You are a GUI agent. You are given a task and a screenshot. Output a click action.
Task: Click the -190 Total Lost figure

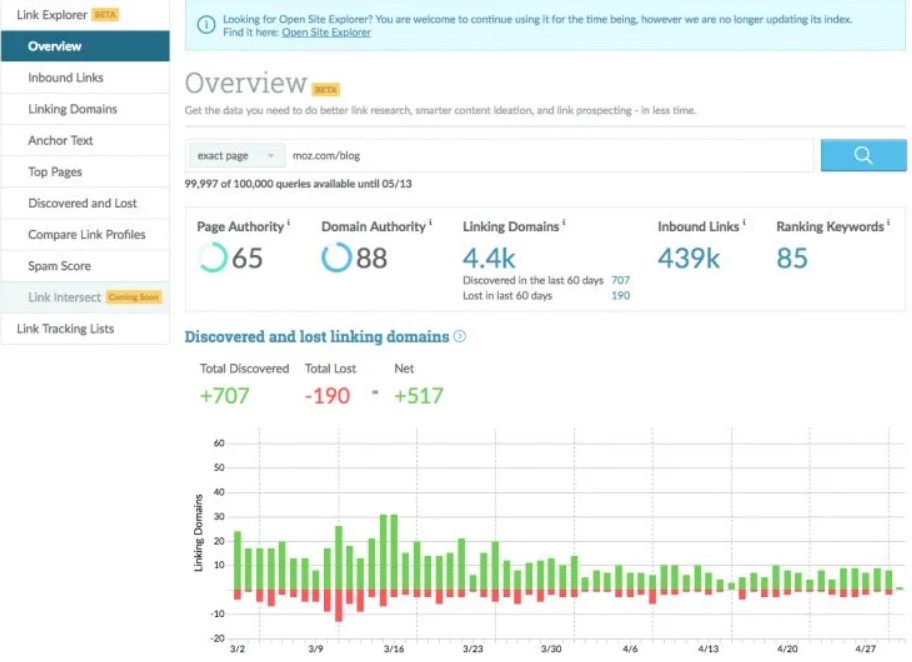point(327,396)
